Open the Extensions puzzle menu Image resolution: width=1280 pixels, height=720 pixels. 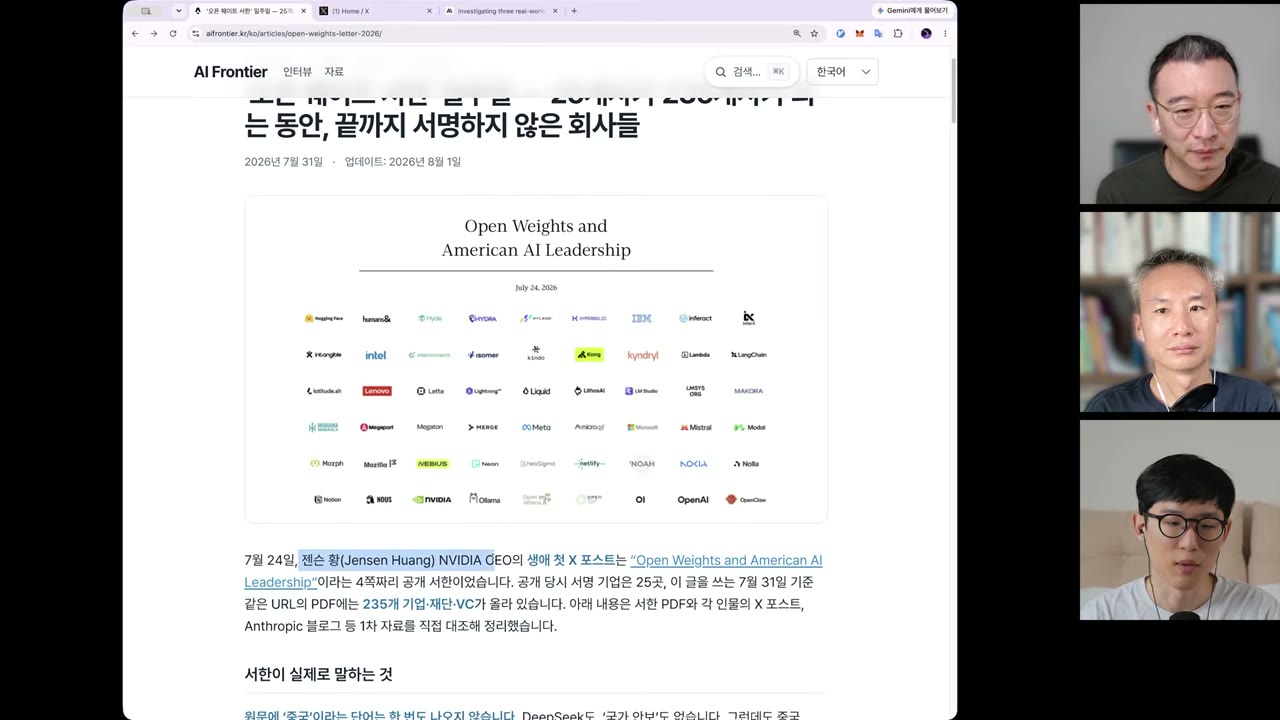tap(898, 33)
